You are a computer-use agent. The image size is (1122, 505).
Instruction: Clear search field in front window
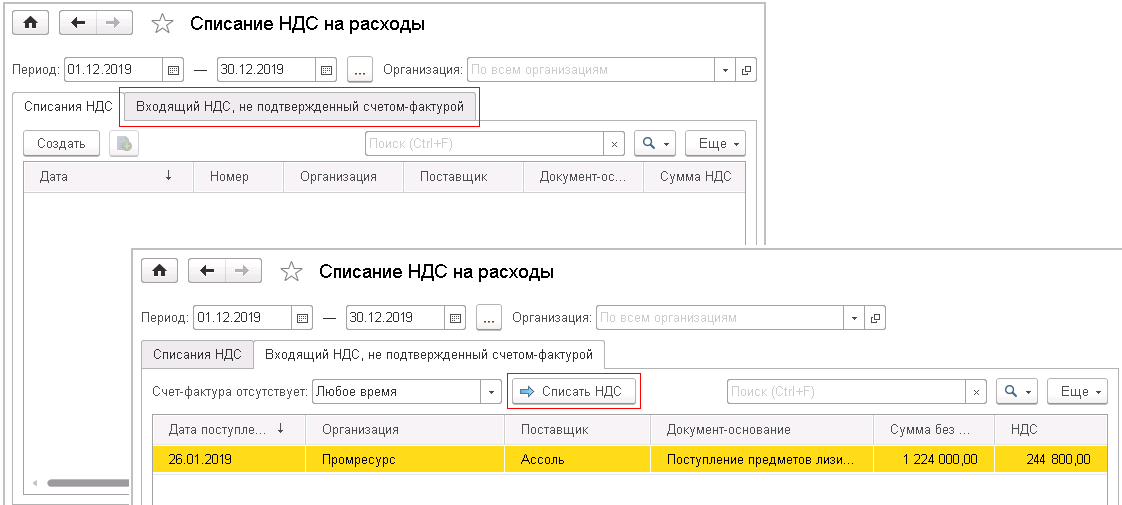976,391
